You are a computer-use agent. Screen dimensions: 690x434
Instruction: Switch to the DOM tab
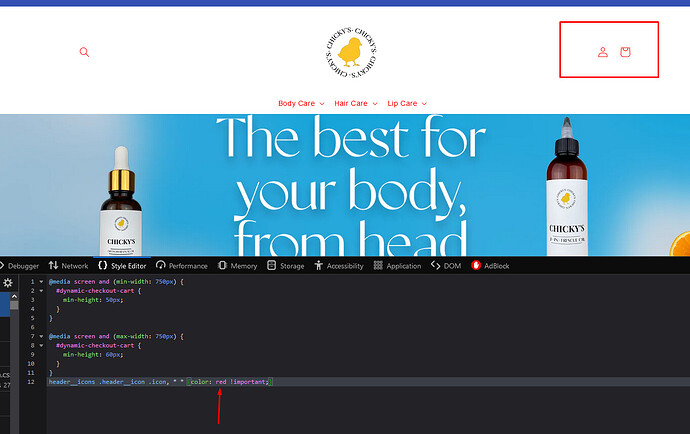(446, 266)
